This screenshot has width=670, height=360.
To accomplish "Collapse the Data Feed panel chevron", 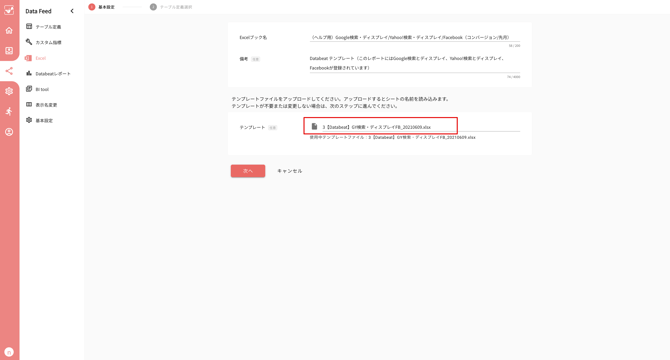I will [72, 11].
